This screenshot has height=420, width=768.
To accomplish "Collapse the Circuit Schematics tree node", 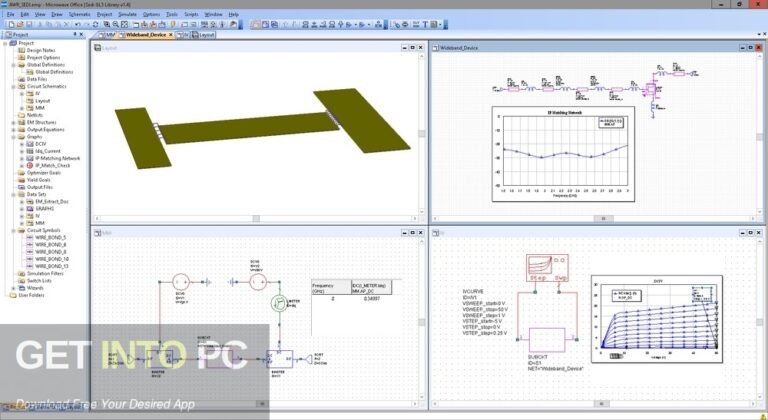I will click(14, 86).
